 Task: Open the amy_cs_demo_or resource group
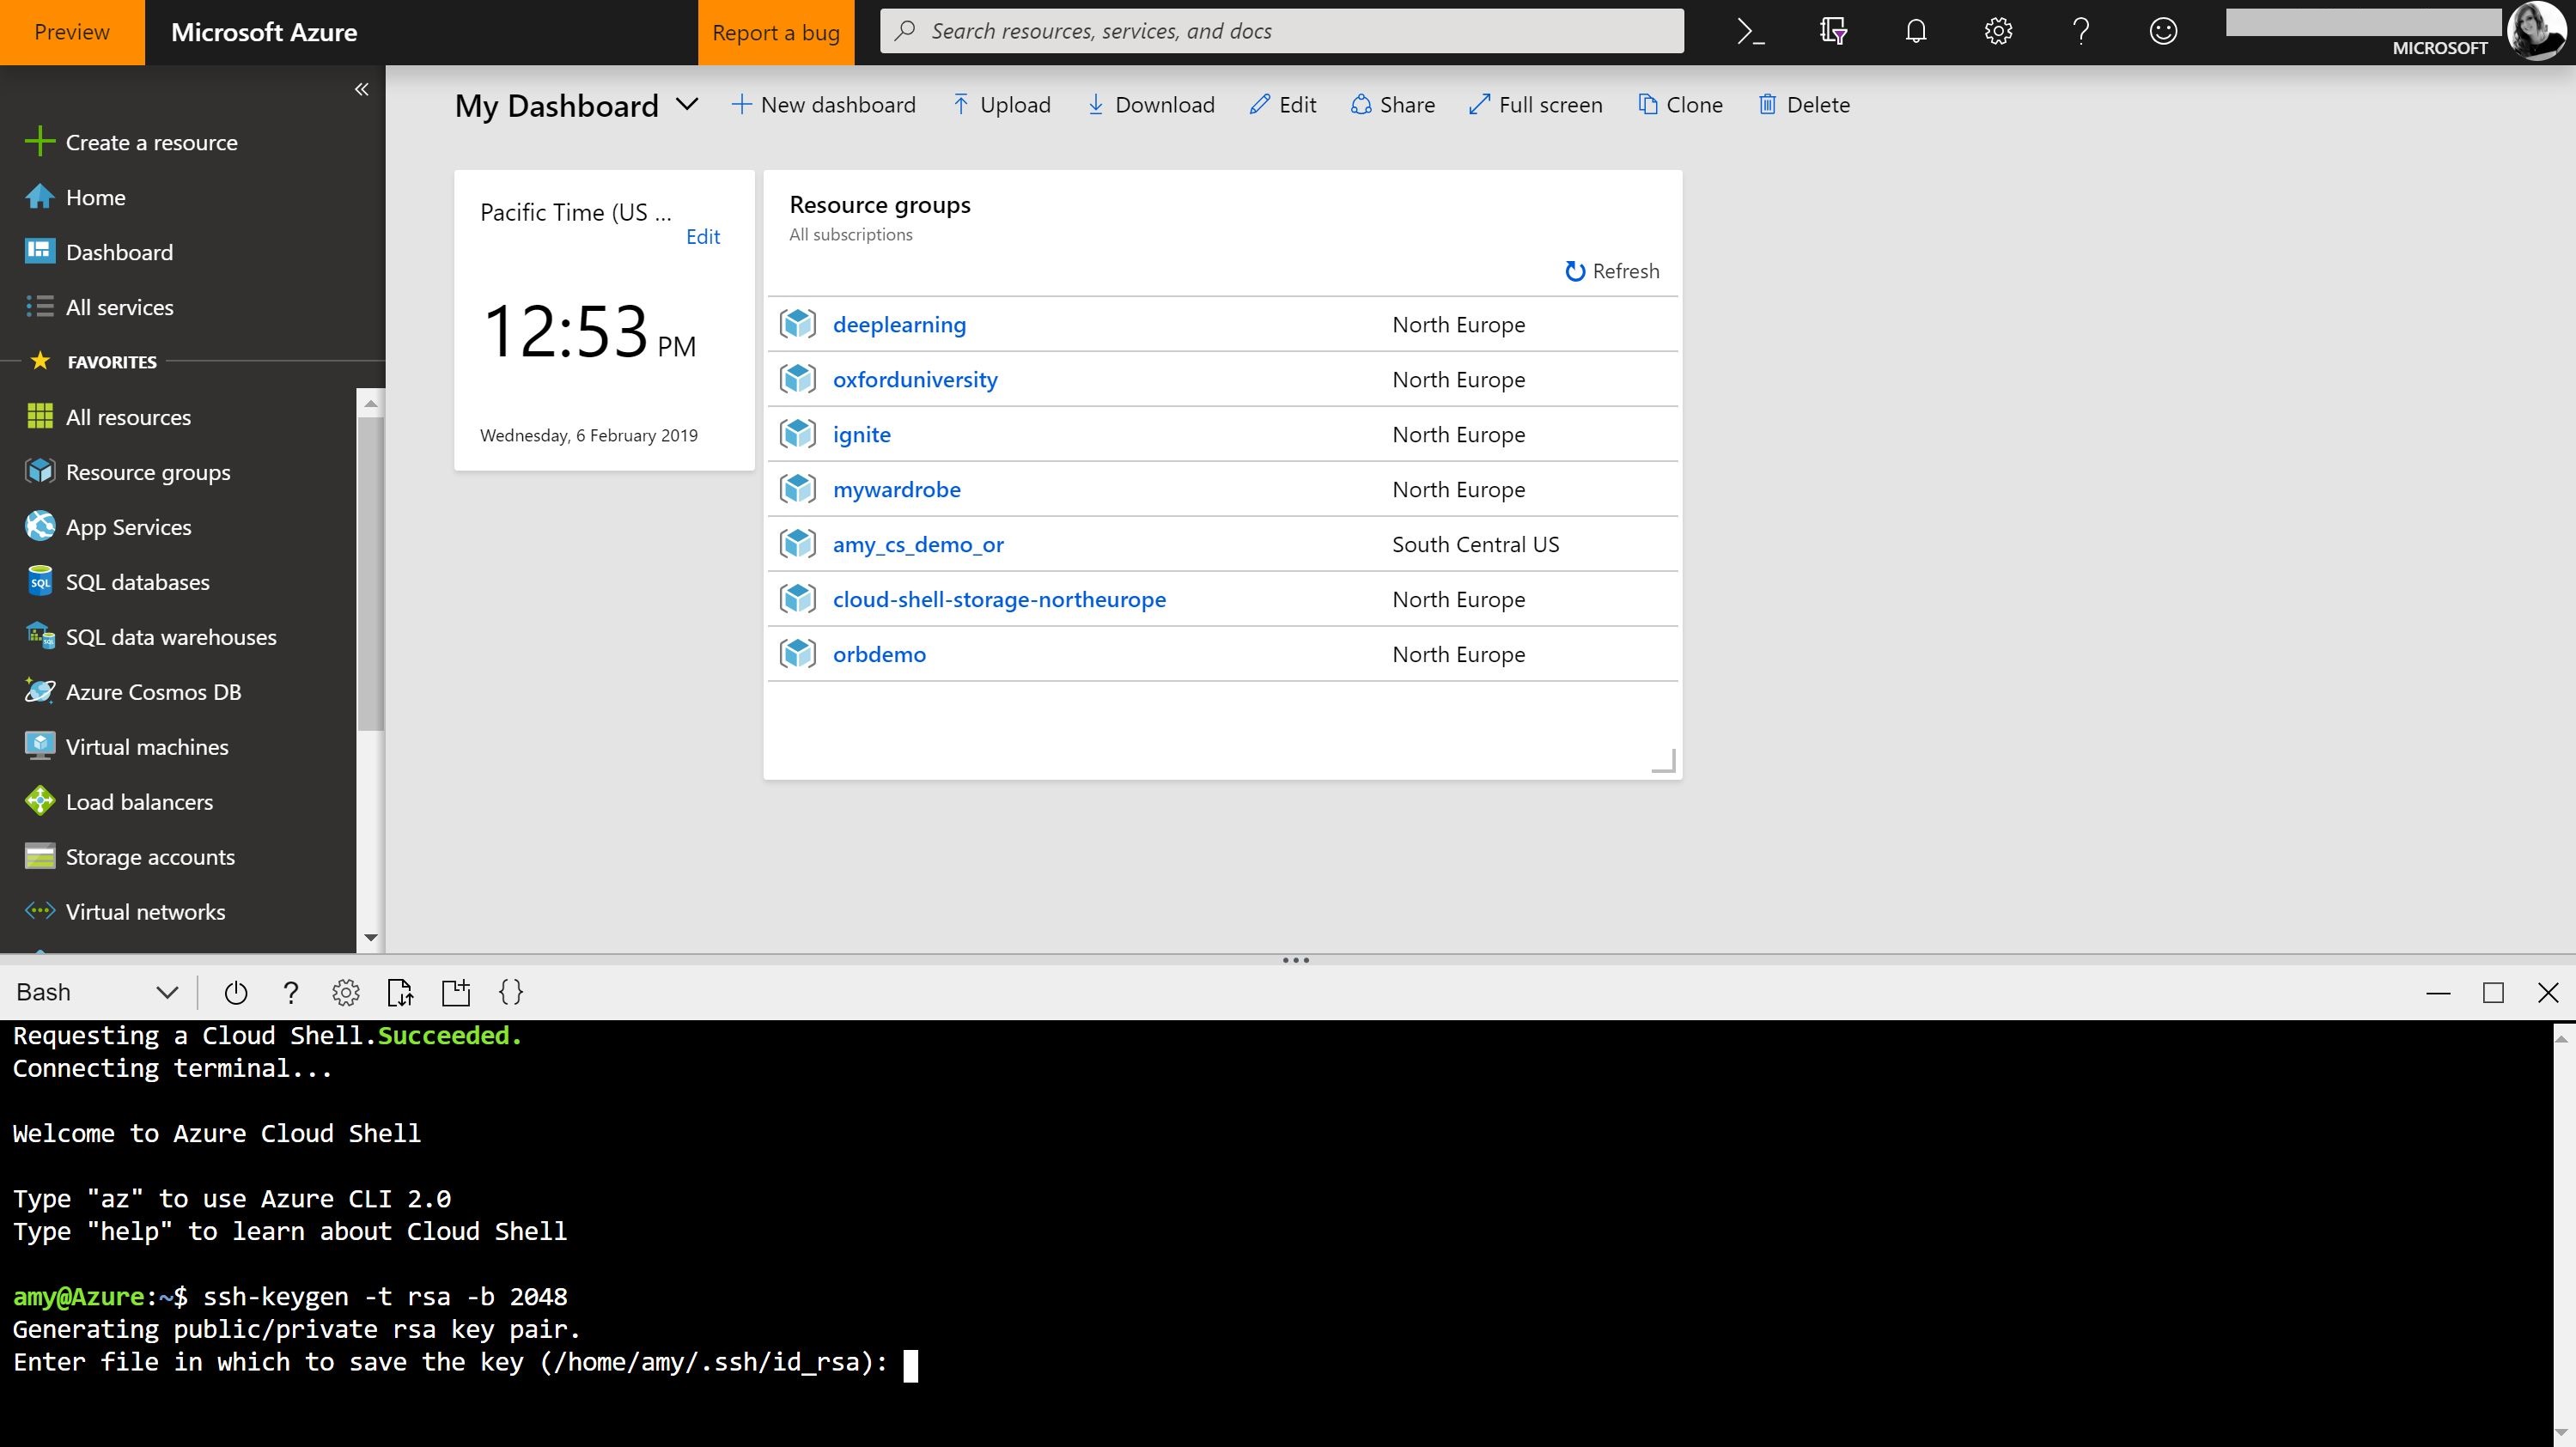(x=918, y=544)
